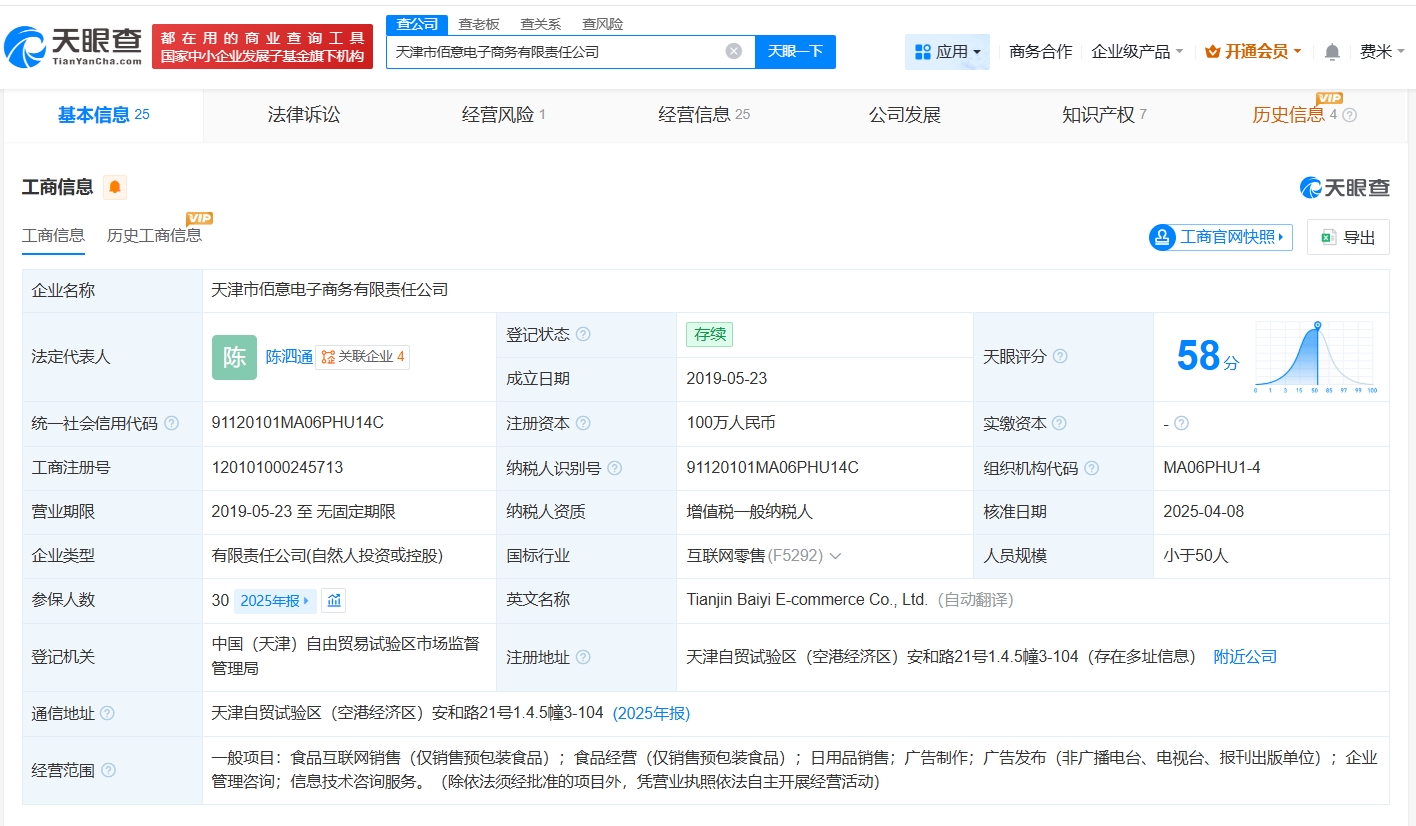Click help icon beside 注册地址
Viewport: 1416px width, 826px height.
pos(583,658)
